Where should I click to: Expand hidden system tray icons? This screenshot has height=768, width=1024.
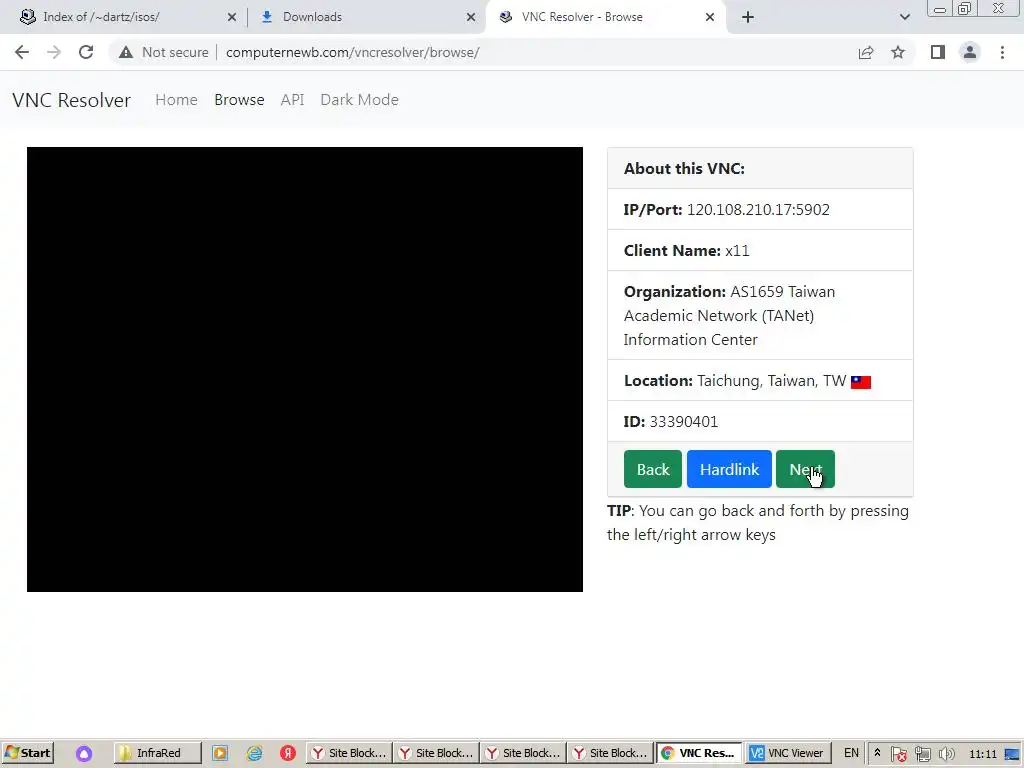[x=877, y=753]
